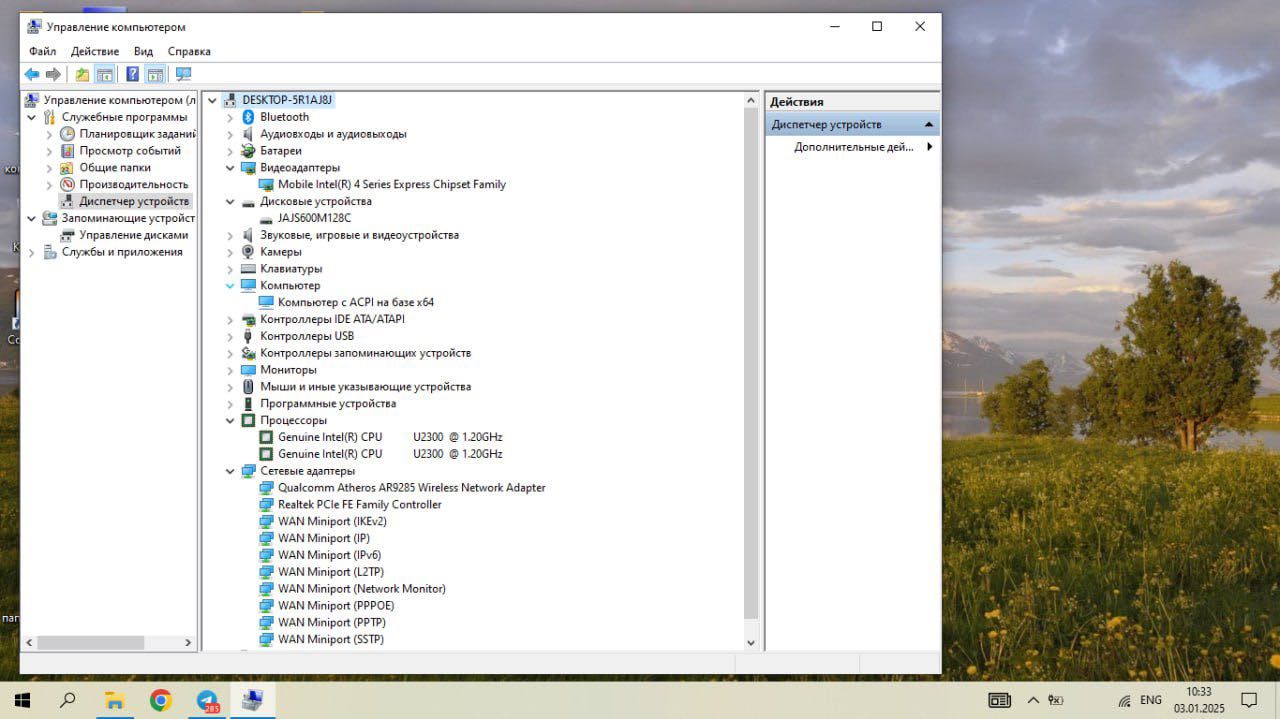Click the Up One Level folder icon
This screenshot has width=1280, height=719.
[x=82, y=74]
